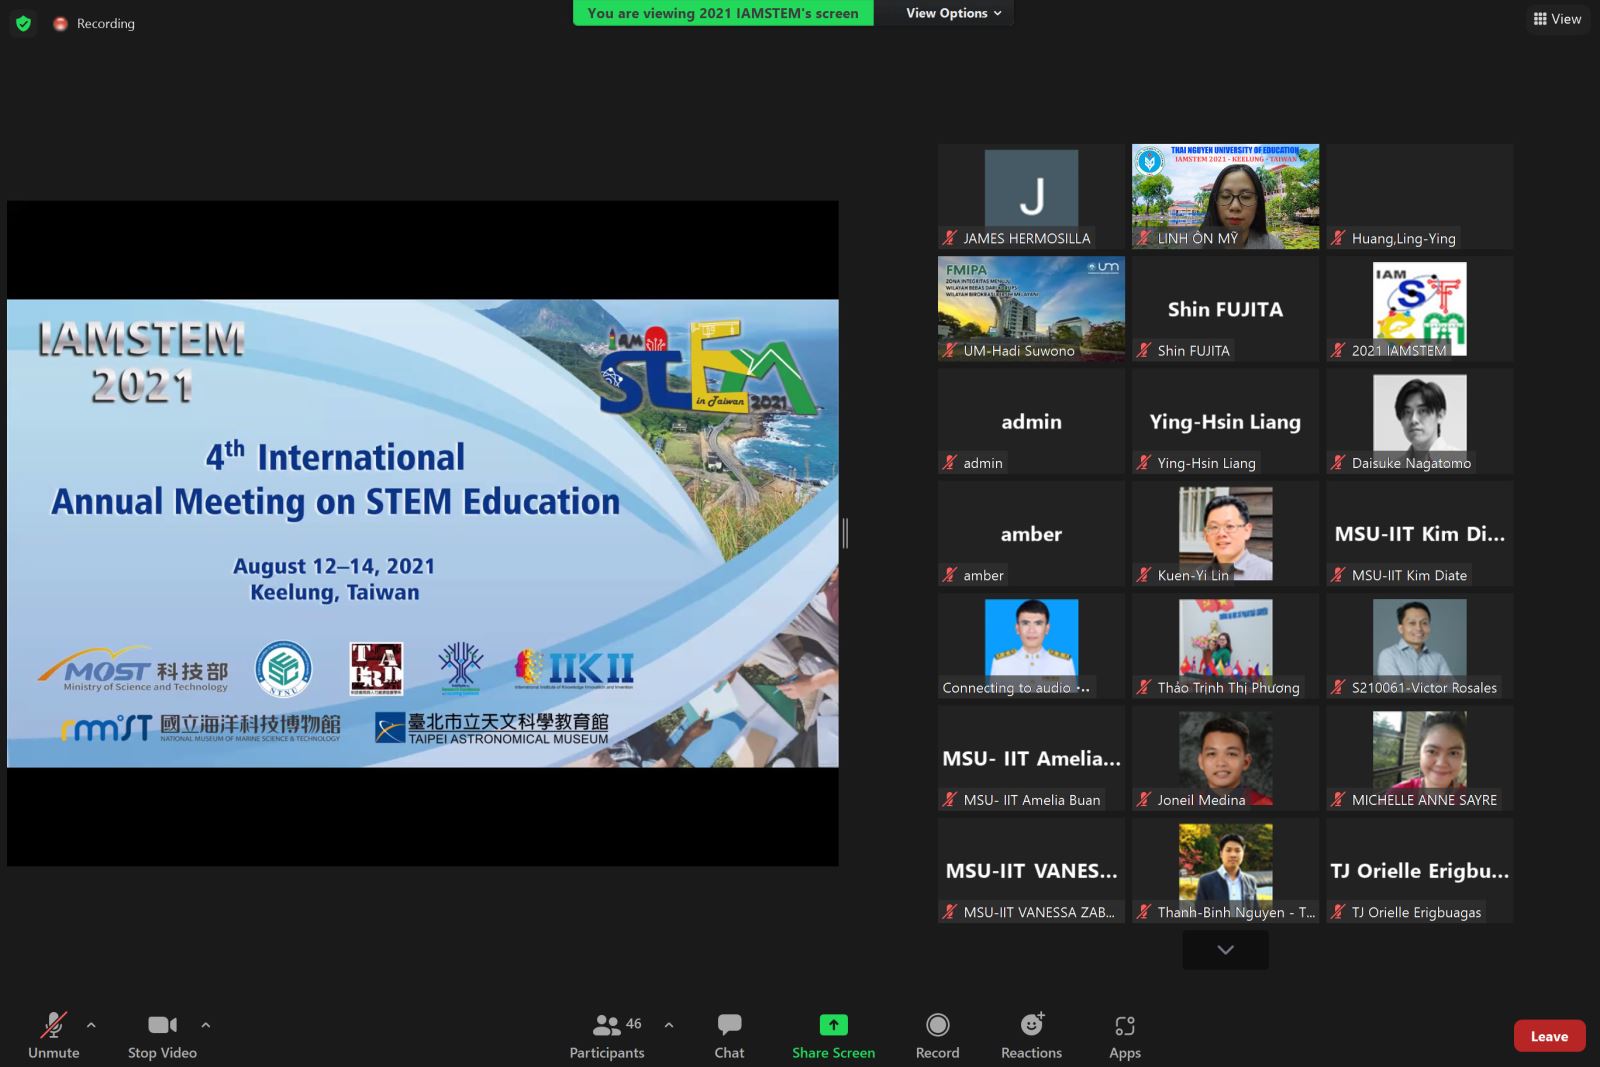This screenshot has height=1067, width=1600.
Task: Select MSU-IIT Kim Diate tile
Action: point(1419,533)
